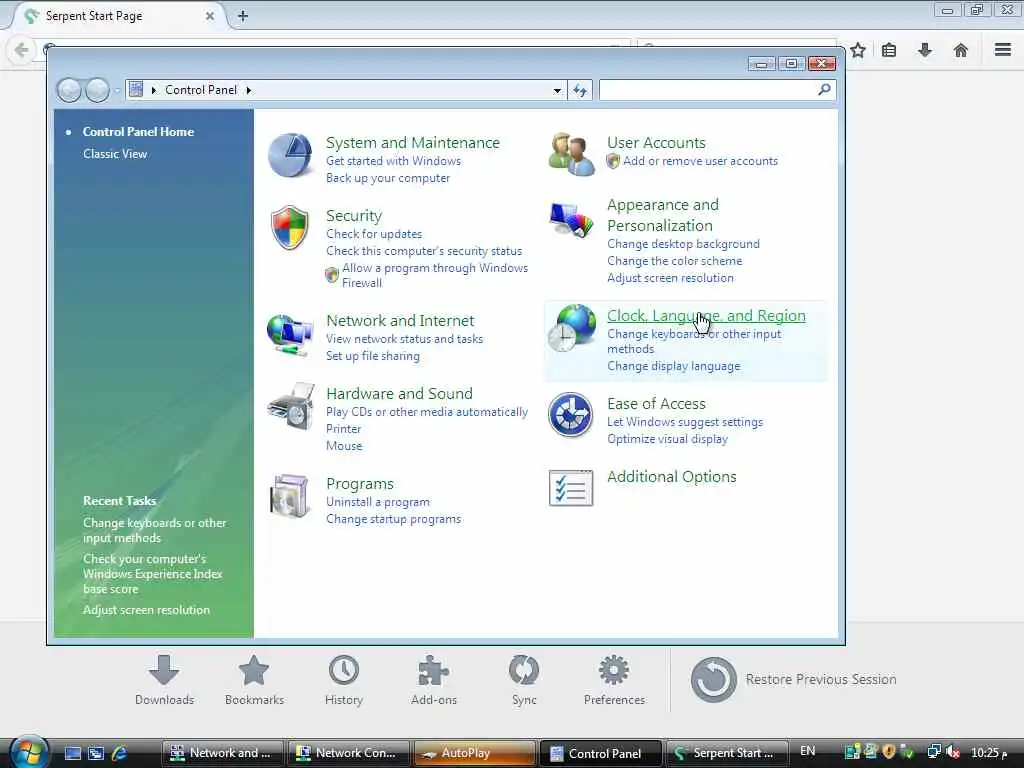Image resolution: width=1024 pixels, height=768 pixels.
Task: Open the Mouse link under Hardware
Action: (x=344, y=446)
